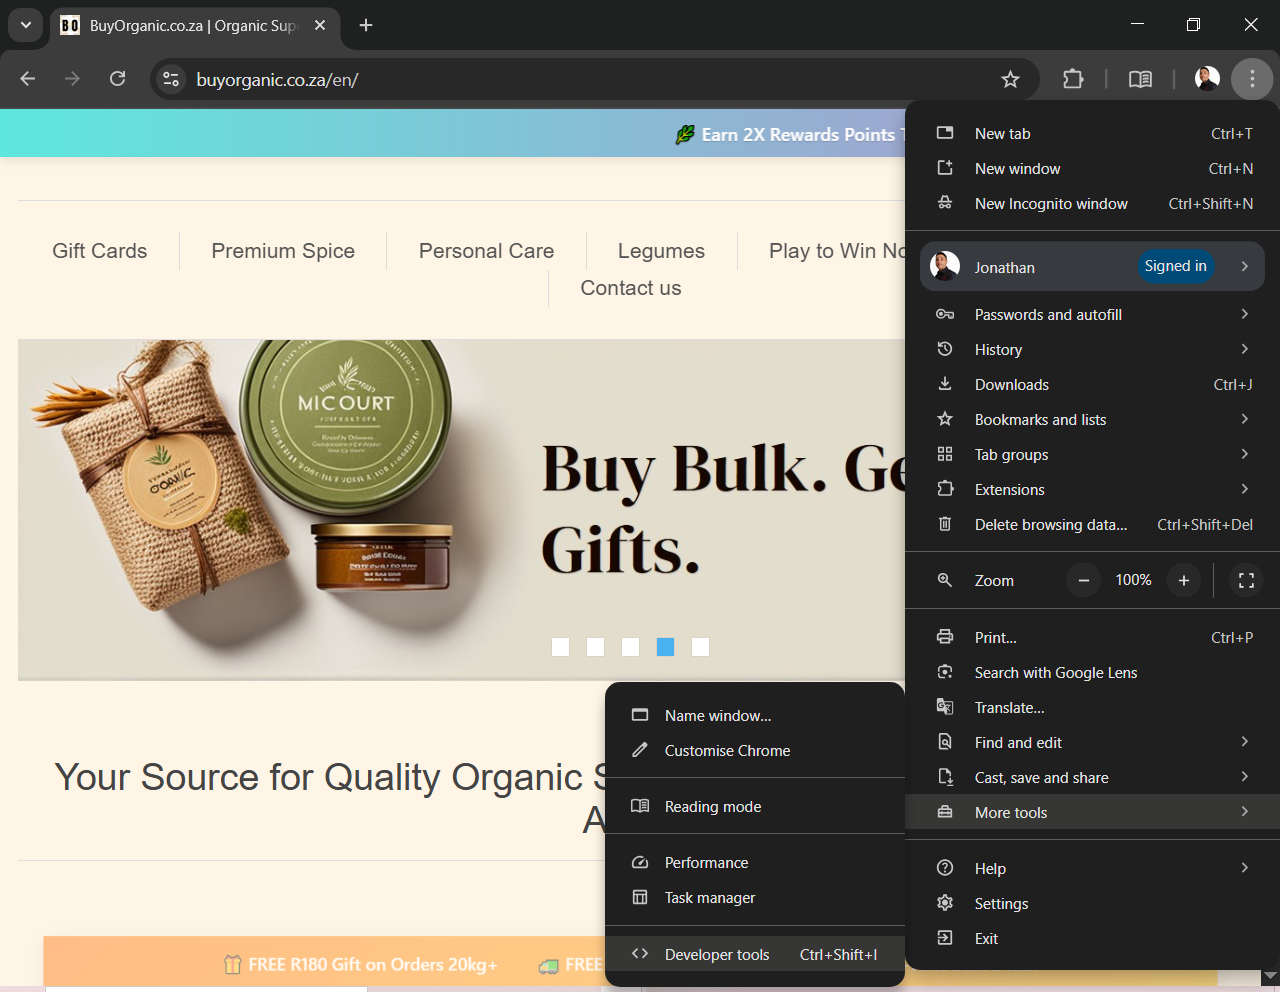
Task: Open the Jonathan profile avatar in toolbar
Action: [1206, 78]
